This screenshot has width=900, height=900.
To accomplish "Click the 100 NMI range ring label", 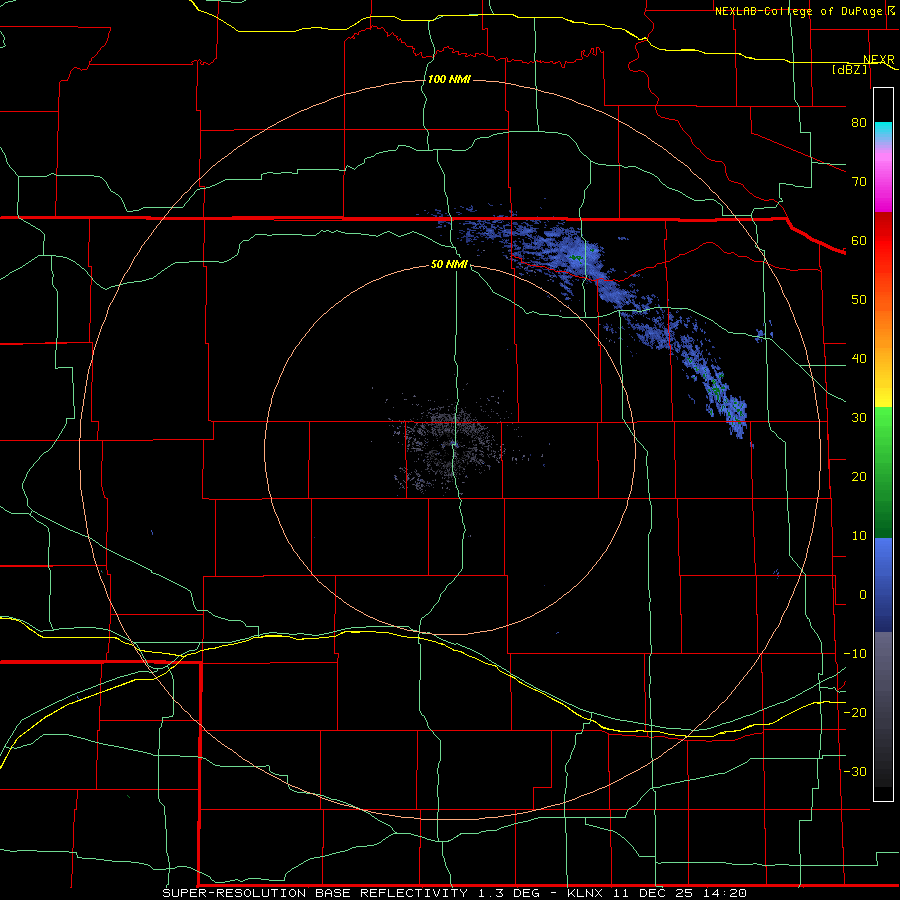I will pyautogui.click(x=449, y=79).
